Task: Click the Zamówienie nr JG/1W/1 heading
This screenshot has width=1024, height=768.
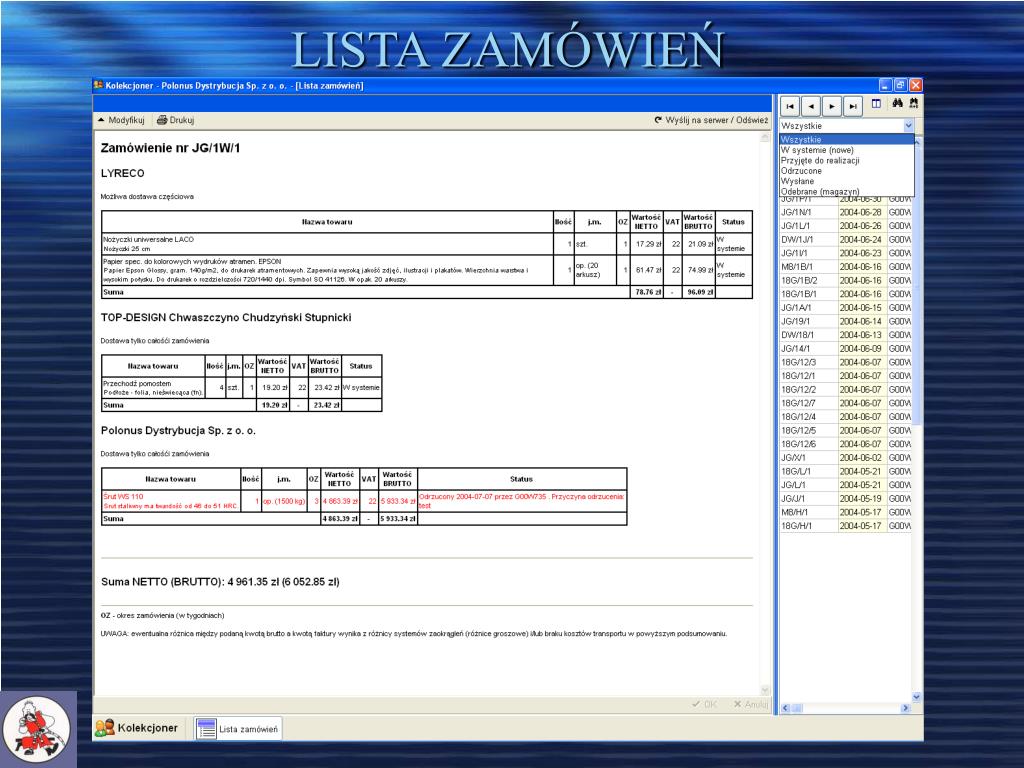Action: click(170, 148)
